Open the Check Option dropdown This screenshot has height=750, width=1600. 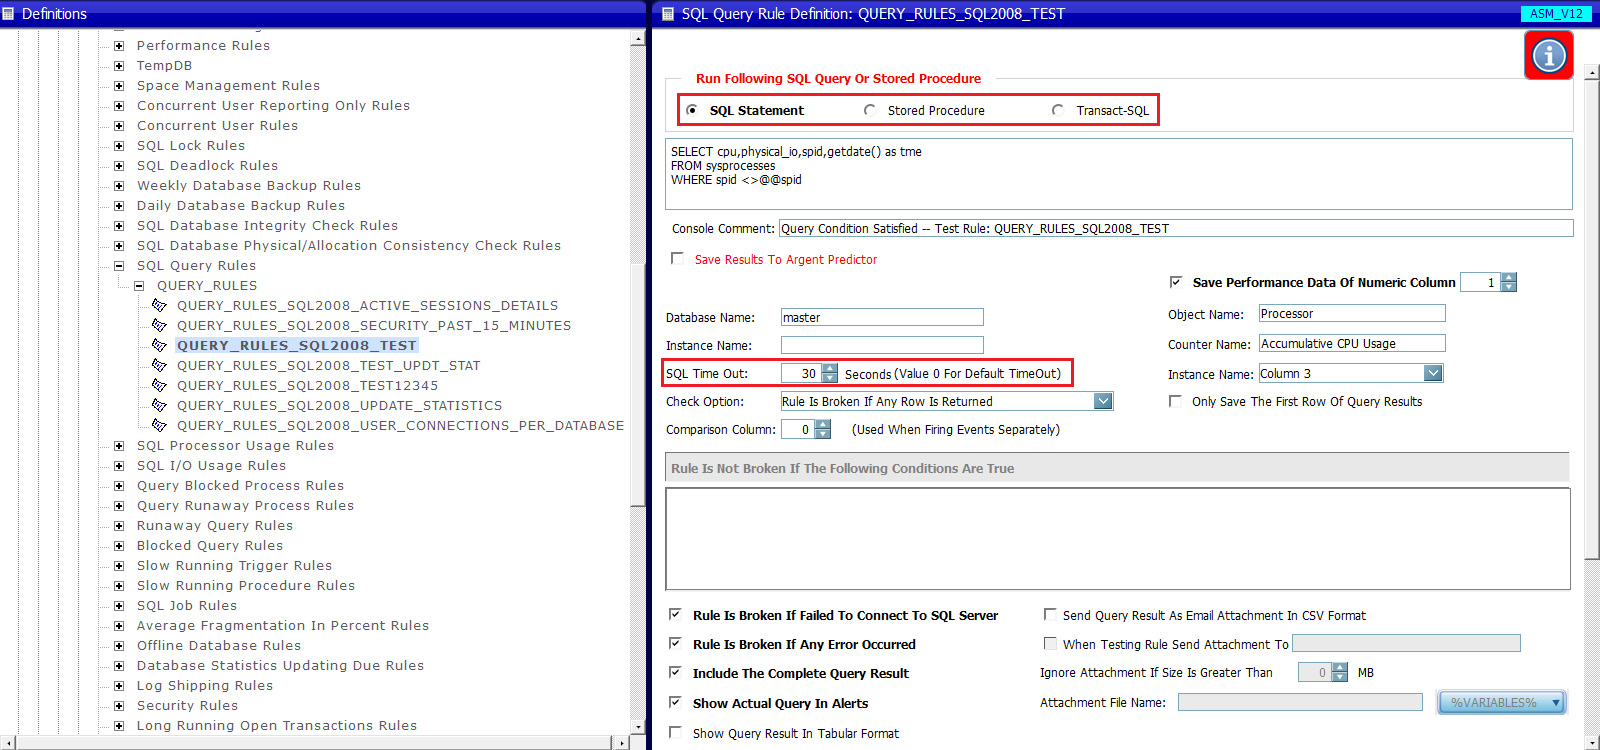(x=1102, y=401)
